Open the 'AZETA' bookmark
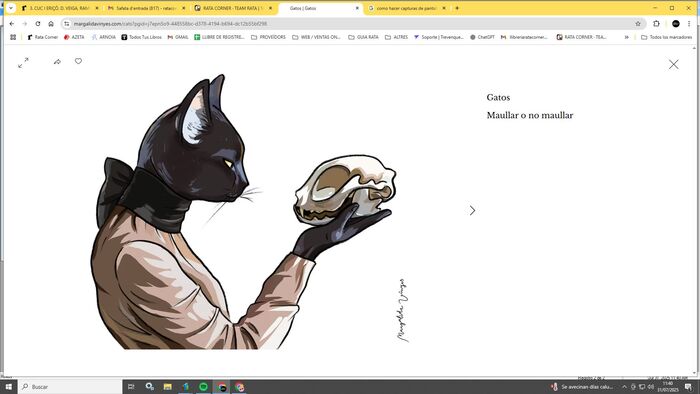700x394 pixels. tap(74, 37)
